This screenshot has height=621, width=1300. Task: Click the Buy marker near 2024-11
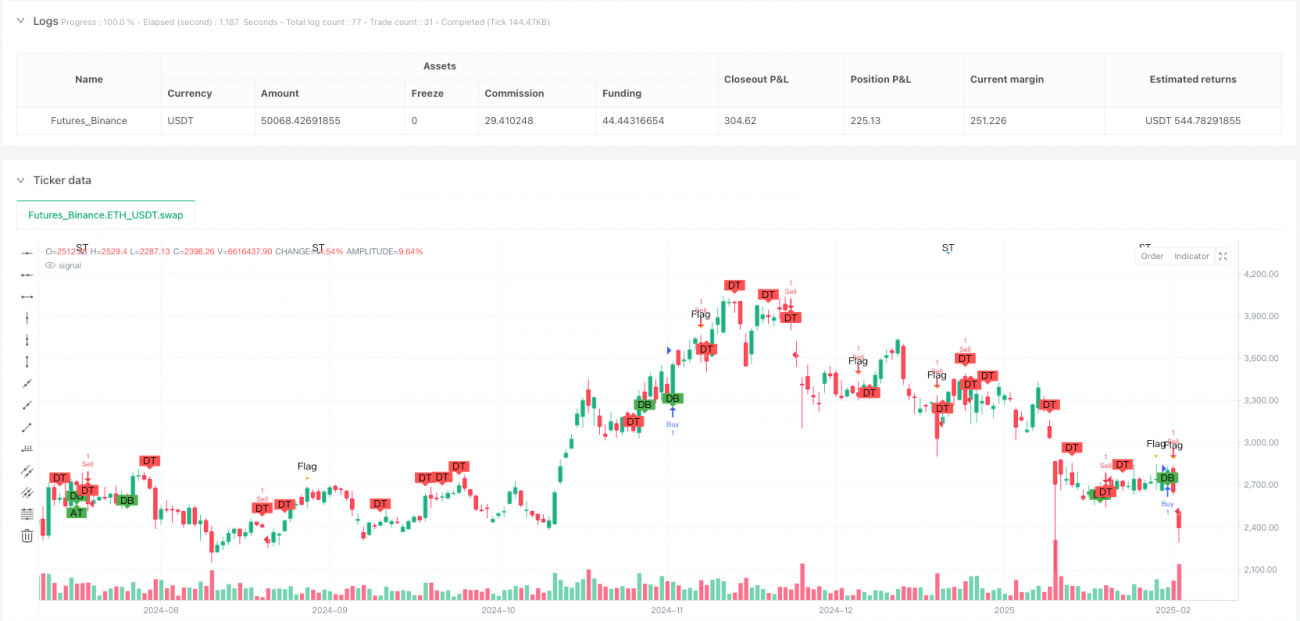coord(672,411)
